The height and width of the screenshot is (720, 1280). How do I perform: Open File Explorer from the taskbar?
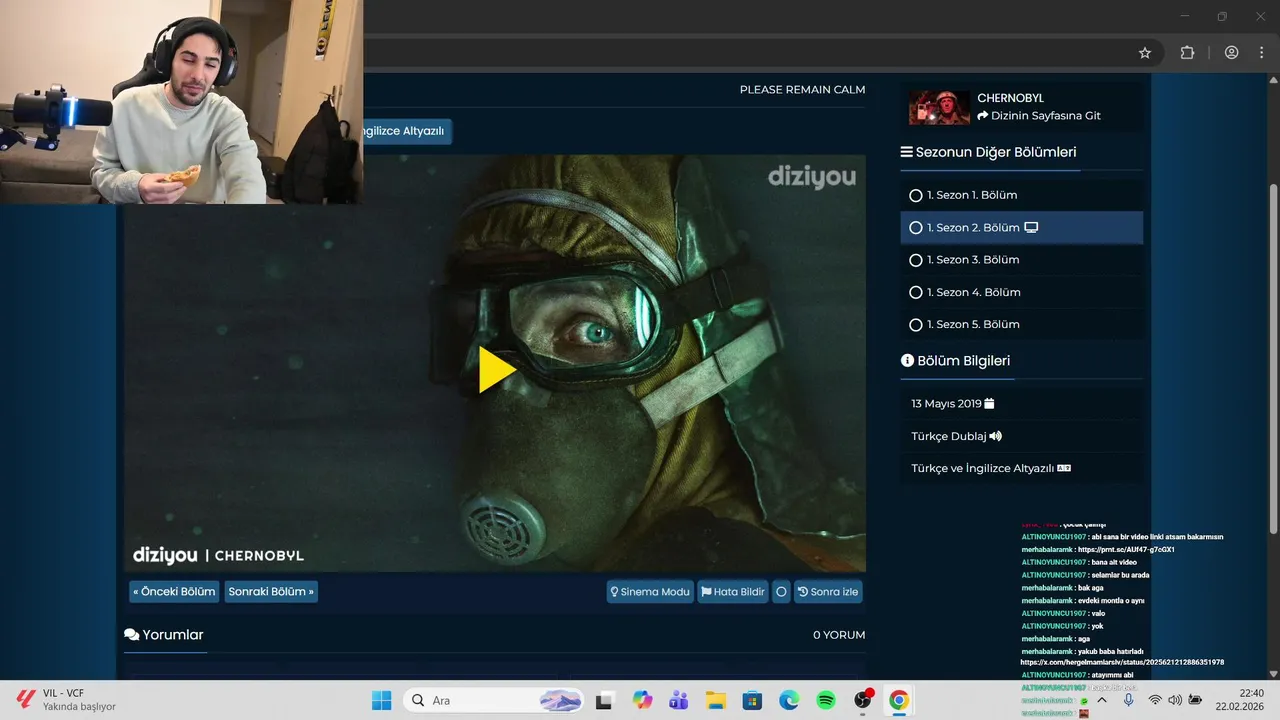point(715,700)
